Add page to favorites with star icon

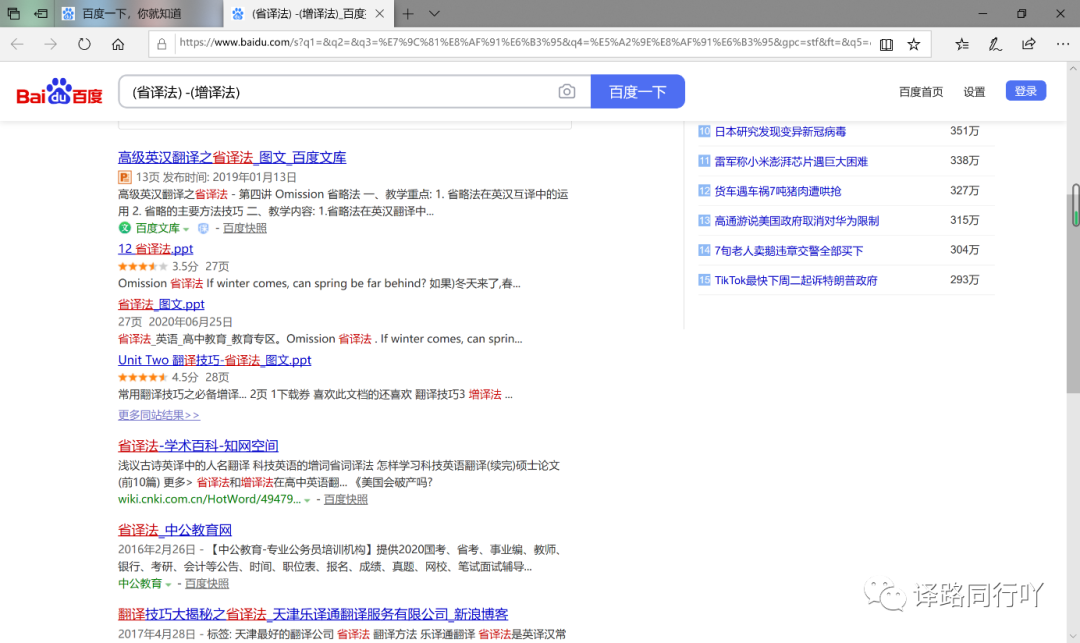pos(913,45)
